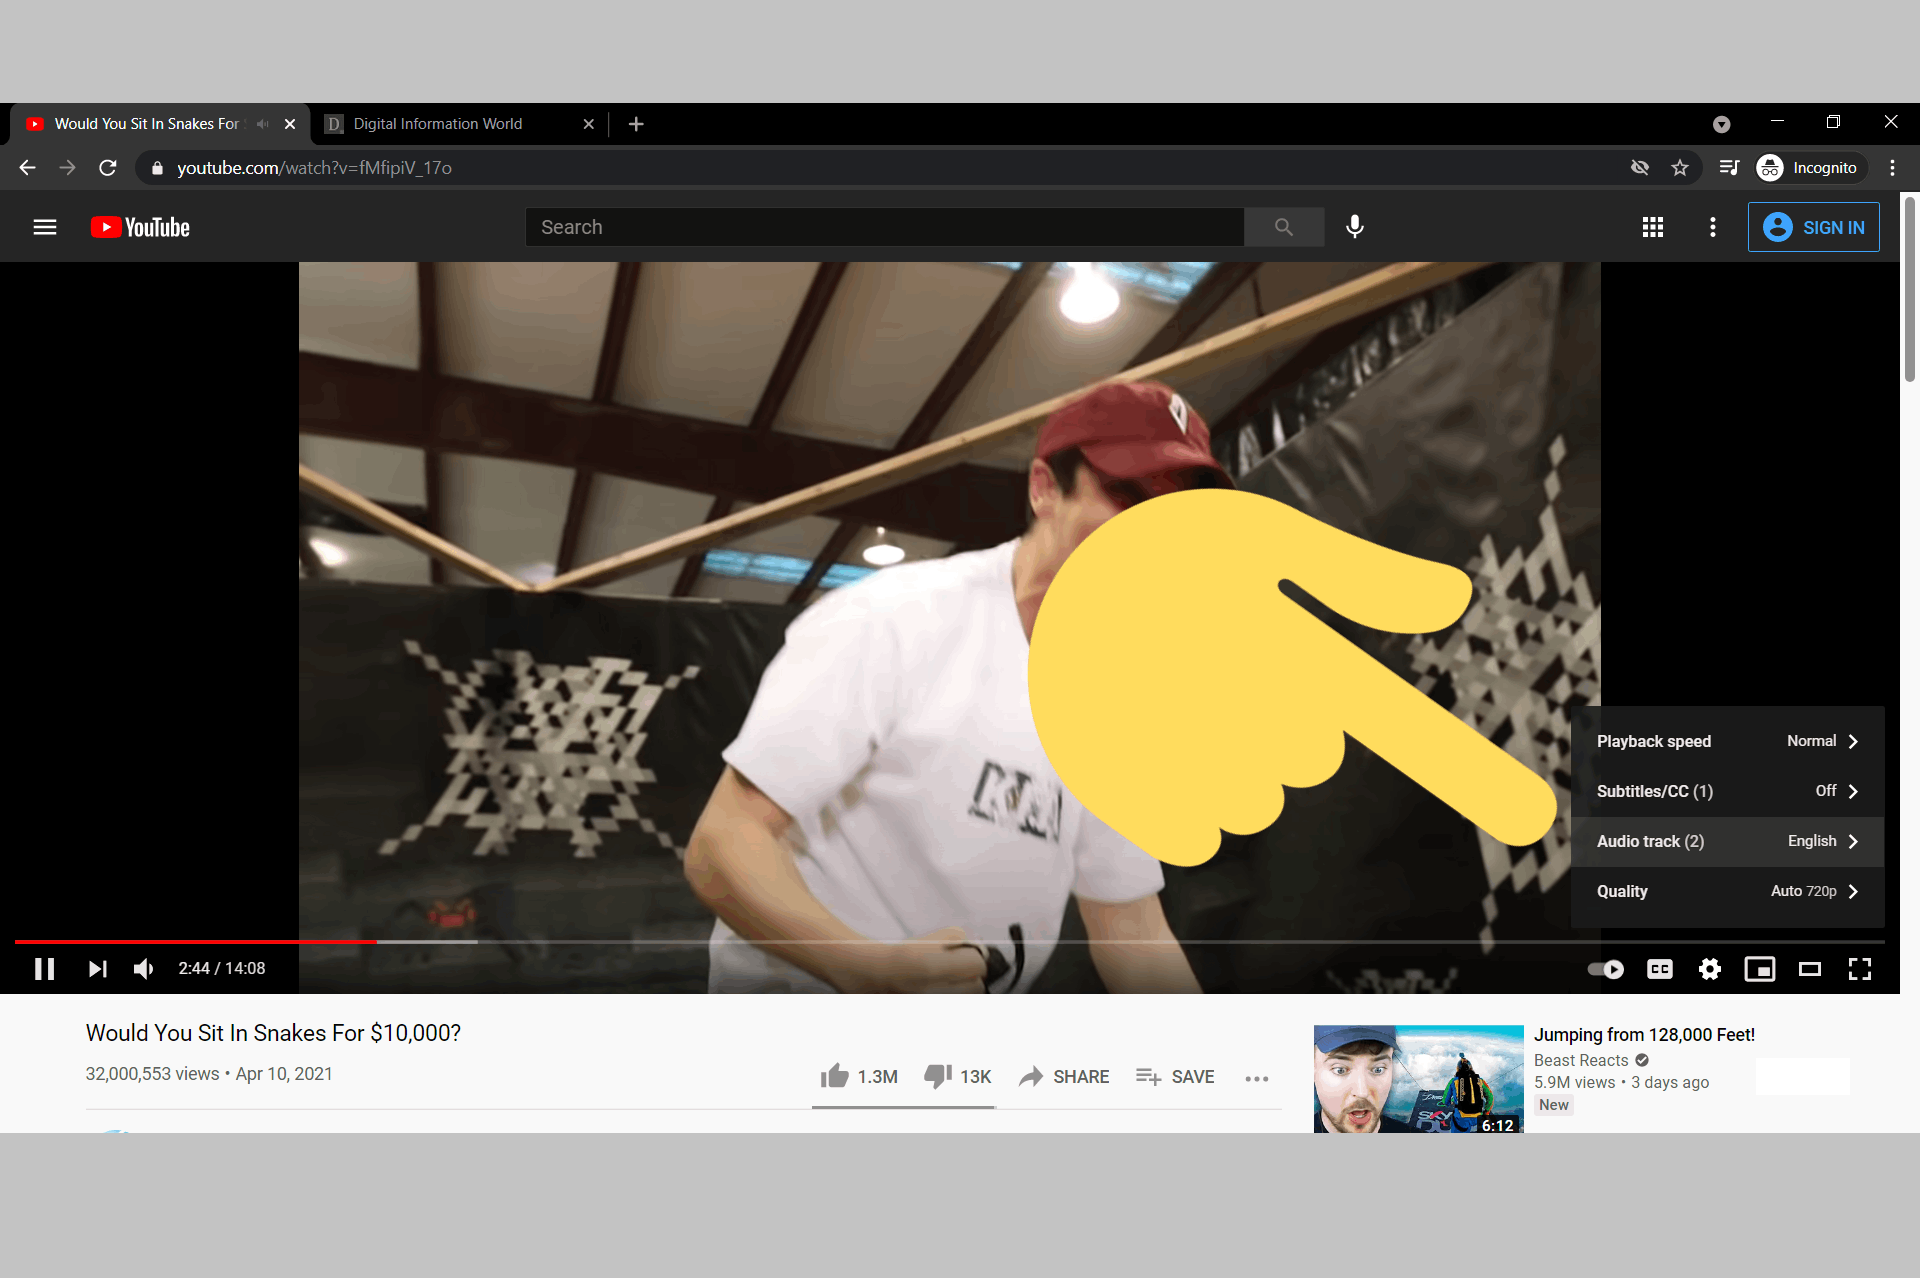Open the YouTube three-dot options menu

[1713, 227]
